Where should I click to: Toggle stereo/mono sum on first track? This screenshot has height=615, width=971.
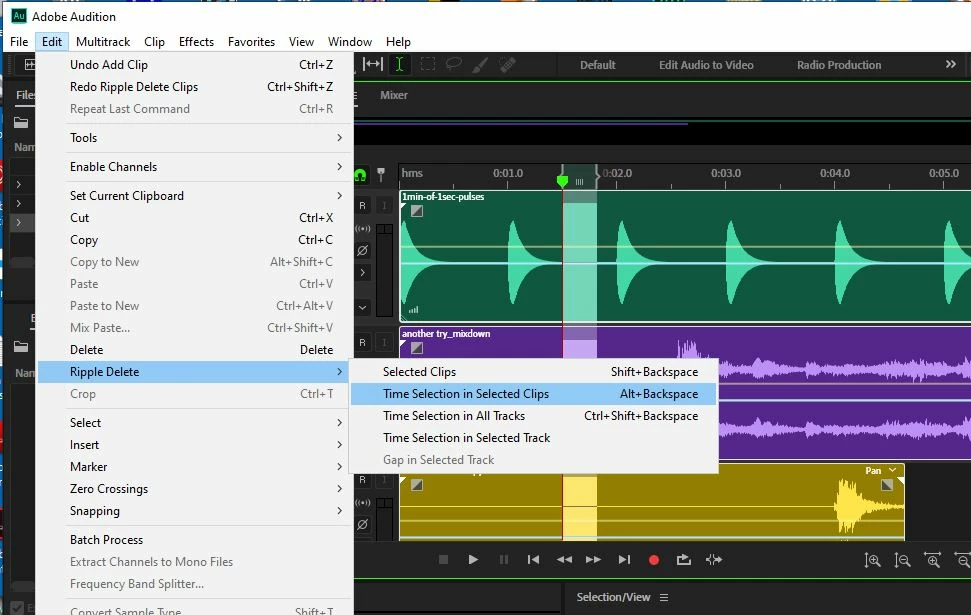(x=362, y=229)
